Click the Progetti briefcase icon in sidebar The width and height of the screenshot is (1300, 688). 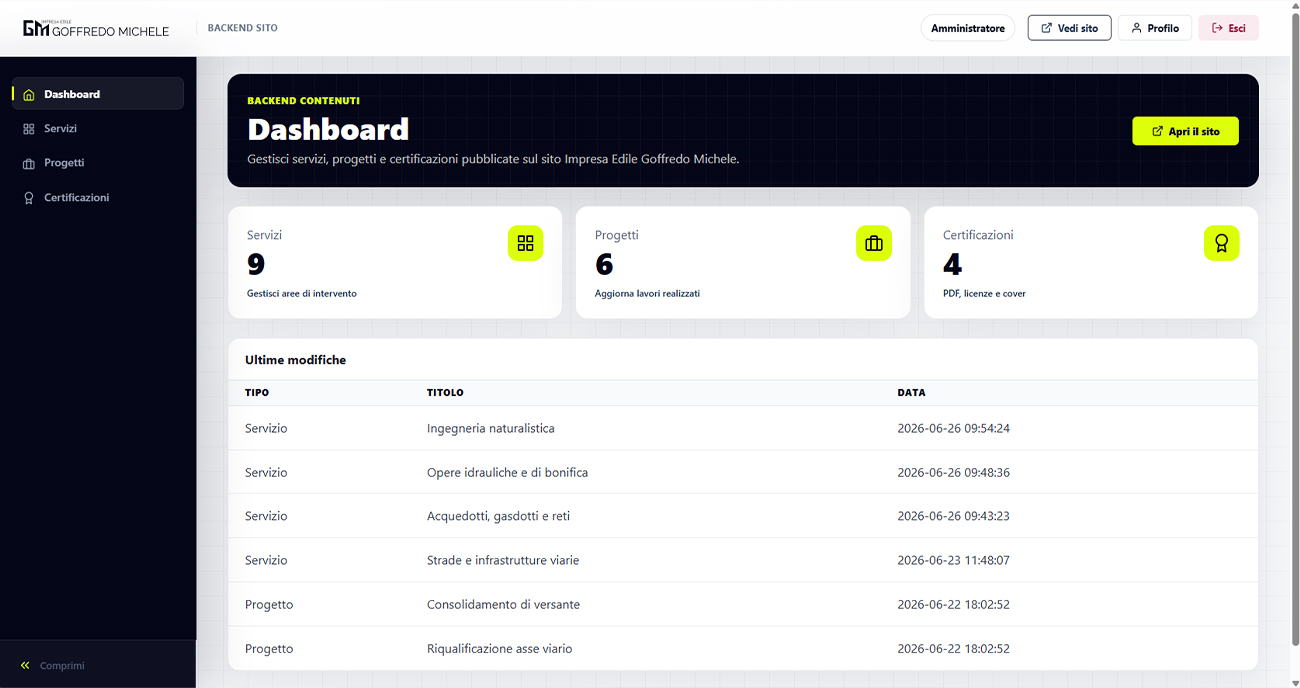pyautogui.click(x=29, y=163)
